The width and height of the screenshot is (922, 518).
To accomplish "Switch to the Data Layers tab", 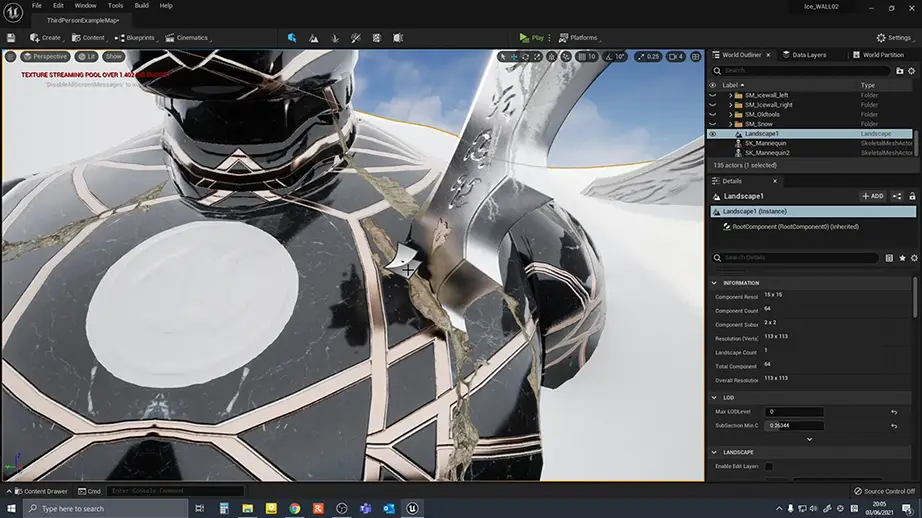I will (805, 55).
